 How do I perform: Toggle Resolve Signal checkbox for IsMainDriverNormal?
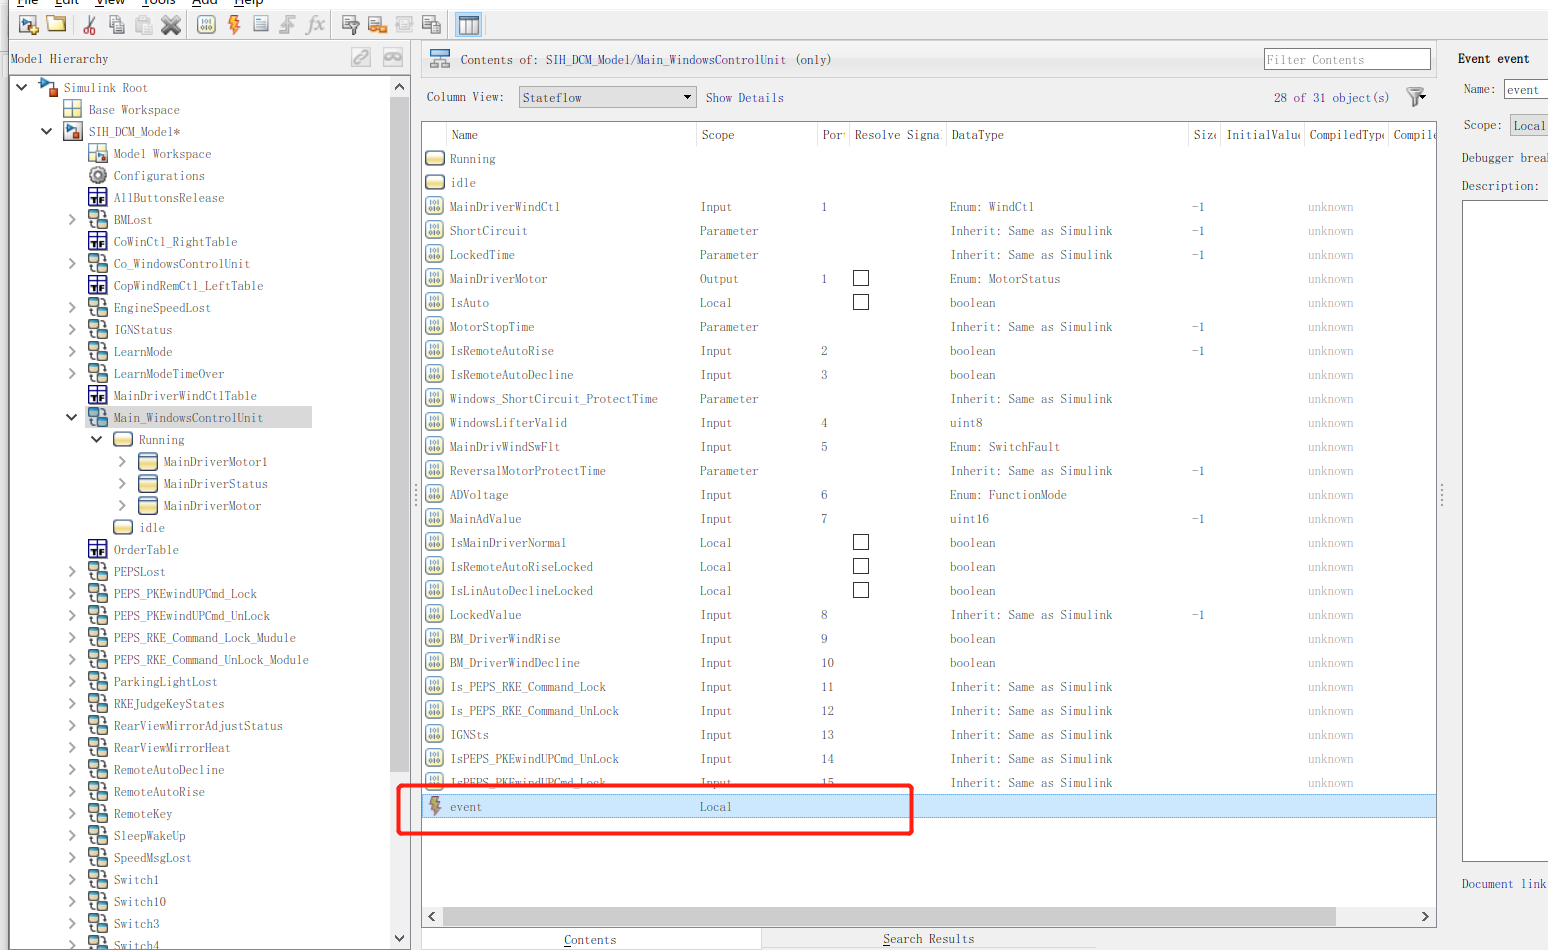(x=861, y=542)
